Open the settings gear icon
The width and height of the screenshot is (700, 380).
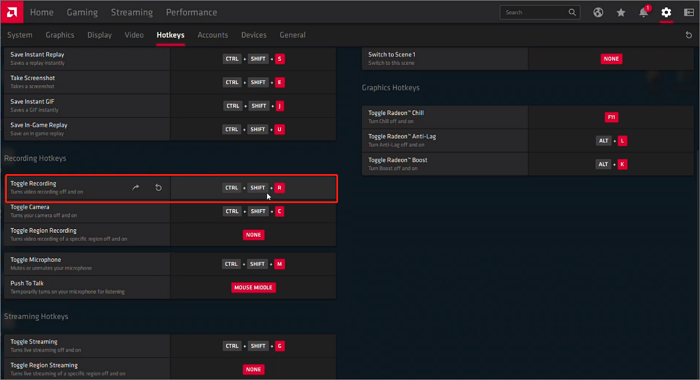(x=666, y=13)
